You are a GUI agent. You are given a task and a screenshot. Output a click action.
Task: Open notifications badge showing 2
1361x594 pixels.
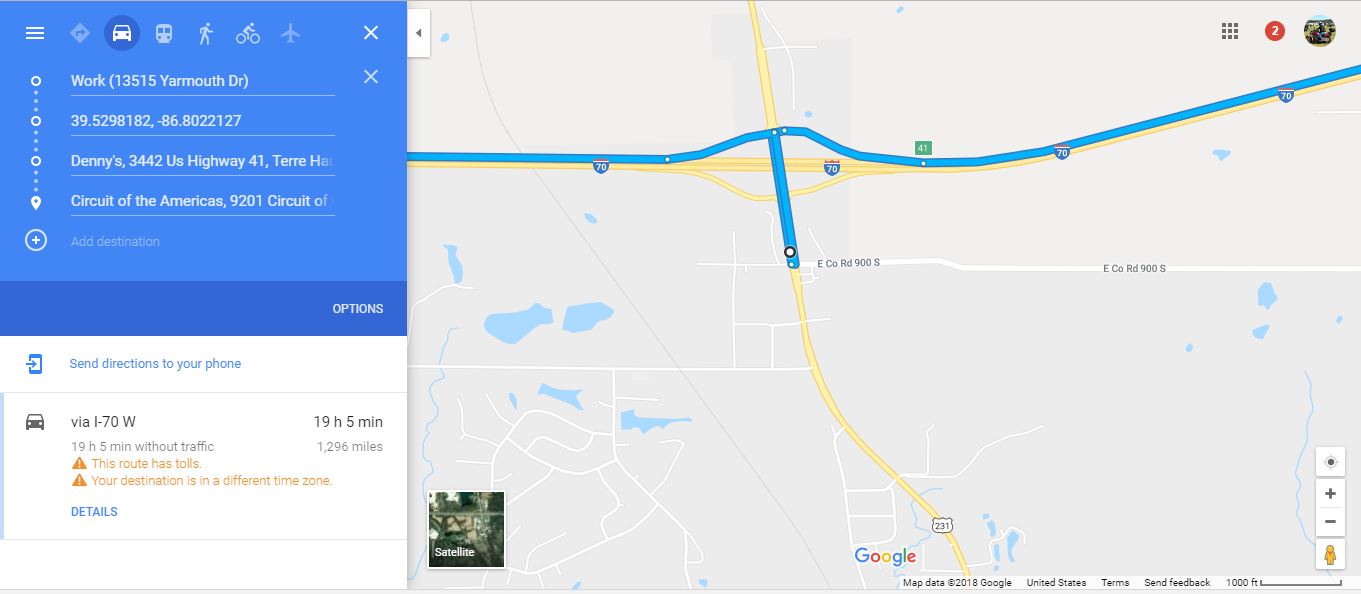point(1274,31)
